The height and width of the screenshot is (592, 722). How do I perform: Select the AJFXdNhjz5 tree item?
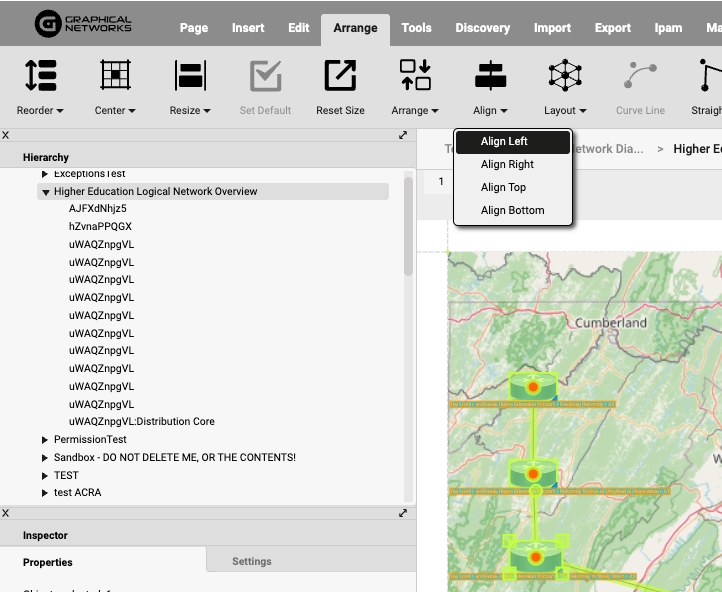[x=98, y=209]
